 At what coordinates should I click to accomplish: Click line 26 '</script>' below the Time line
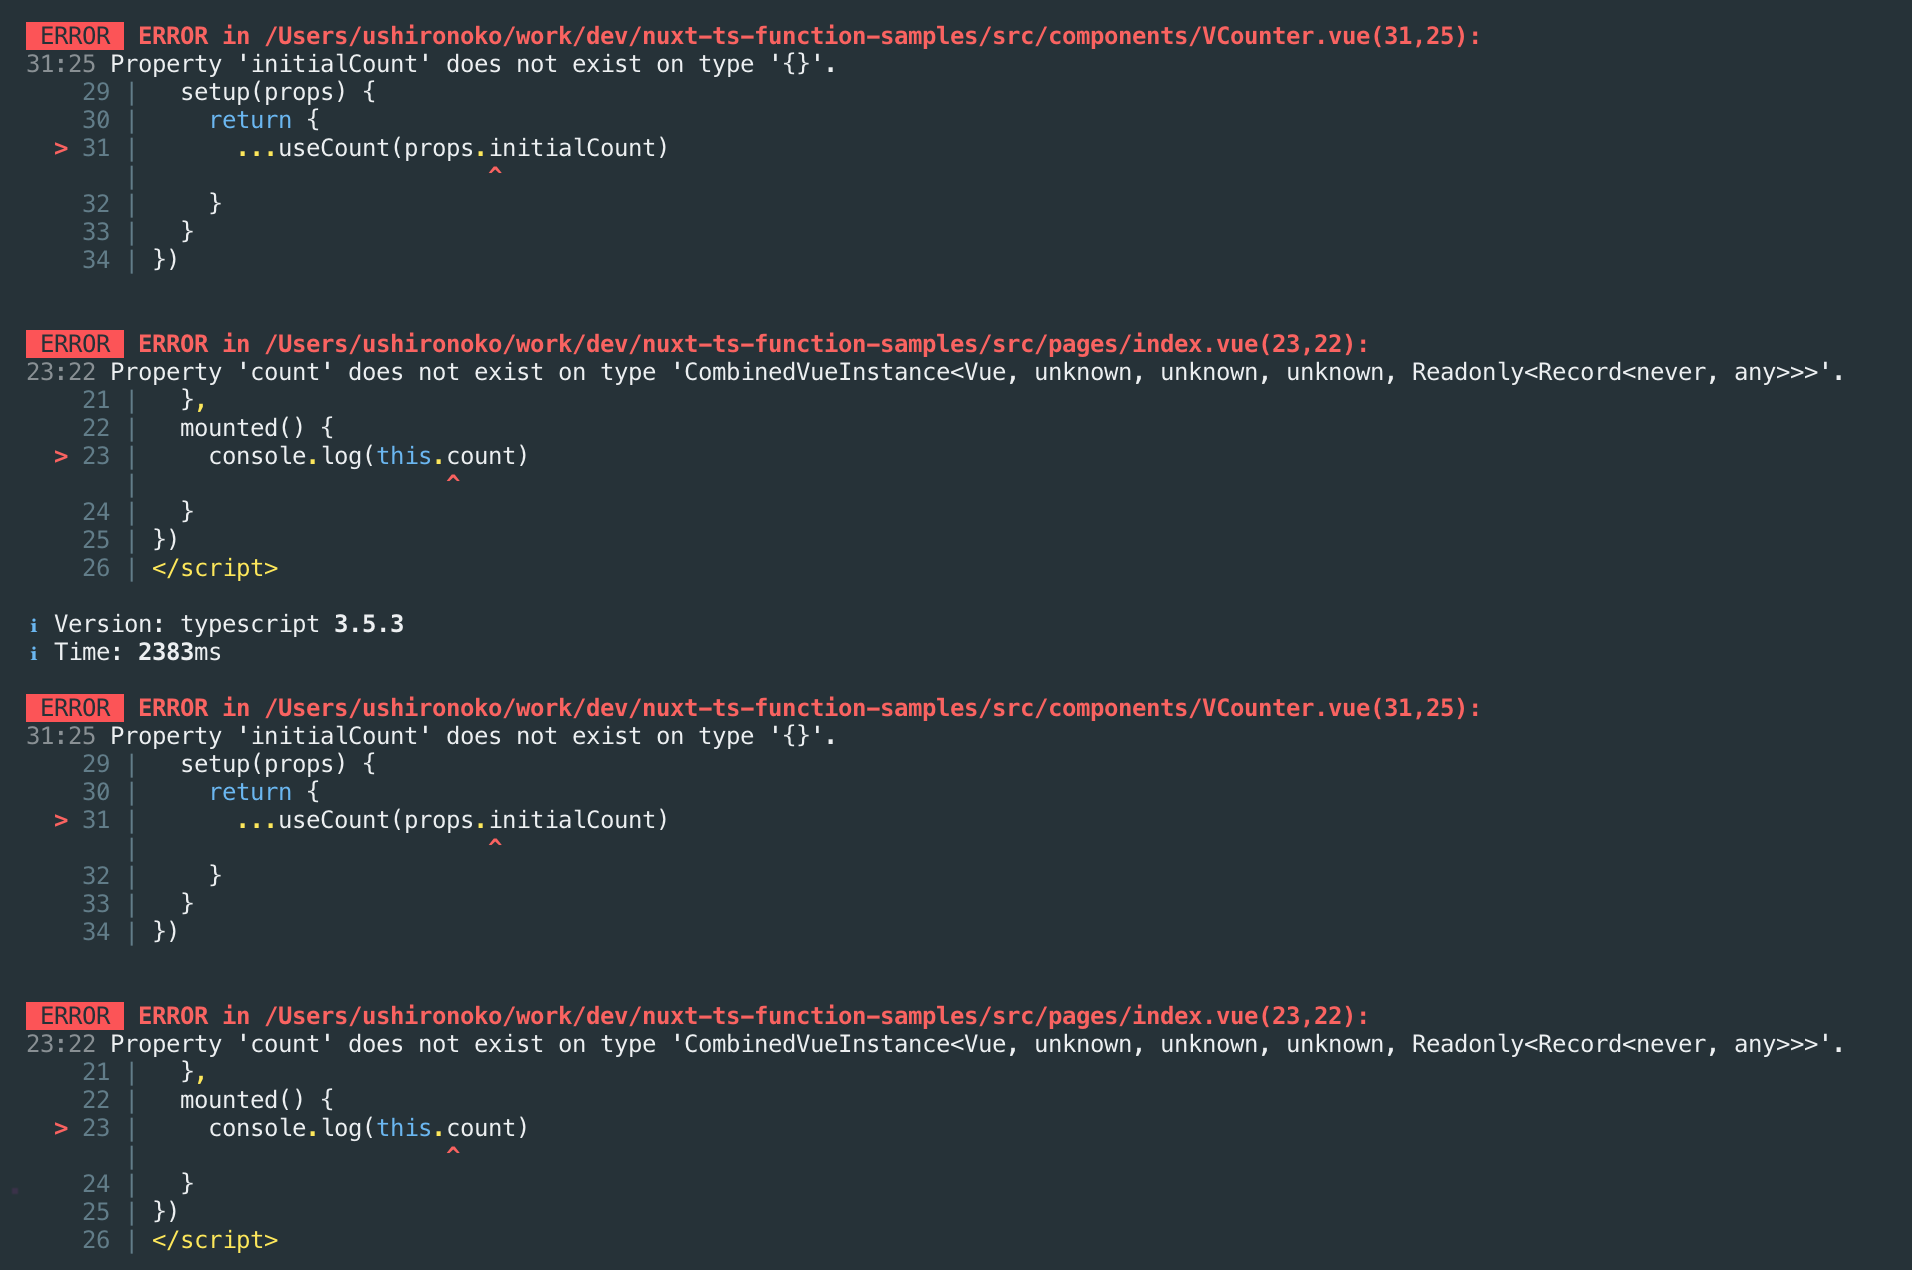215,1240
